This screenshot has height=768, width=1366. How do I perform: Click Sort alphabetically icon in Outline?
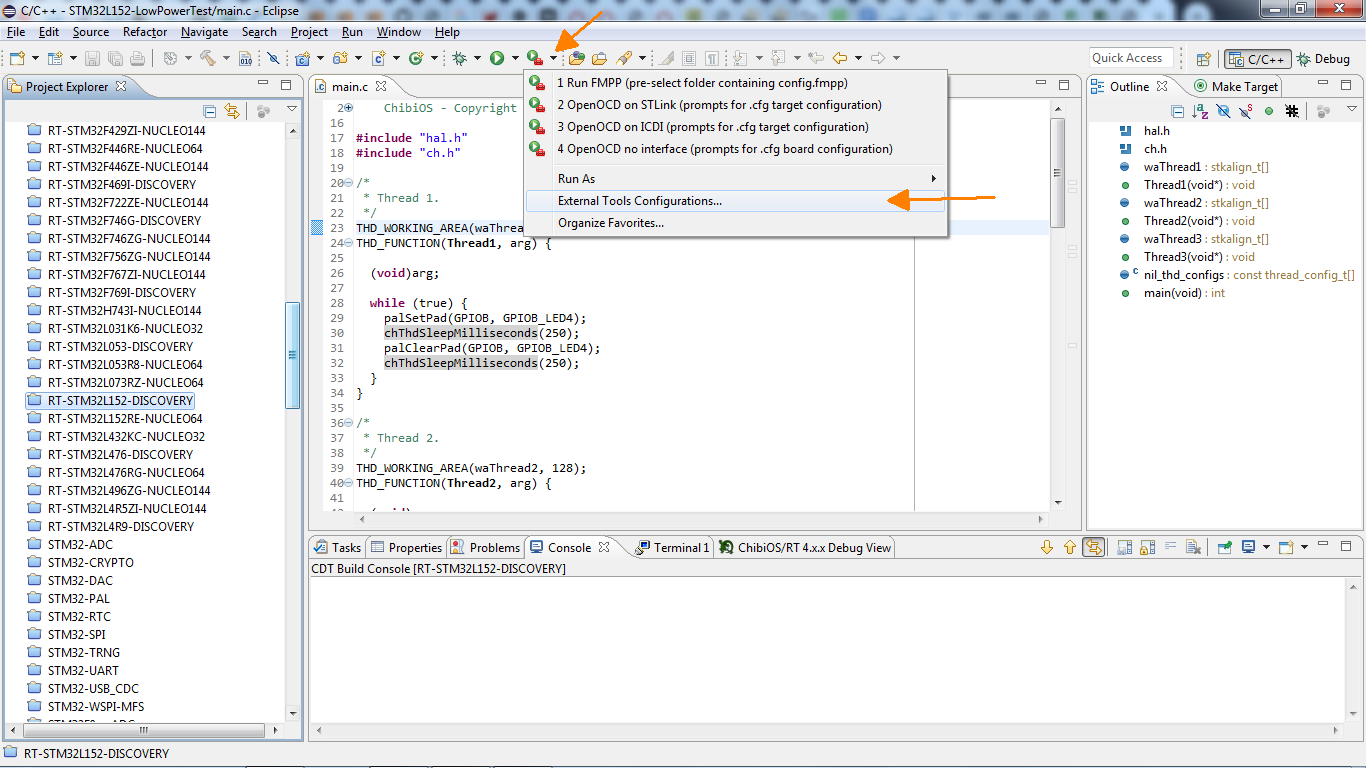(1200, 111)
